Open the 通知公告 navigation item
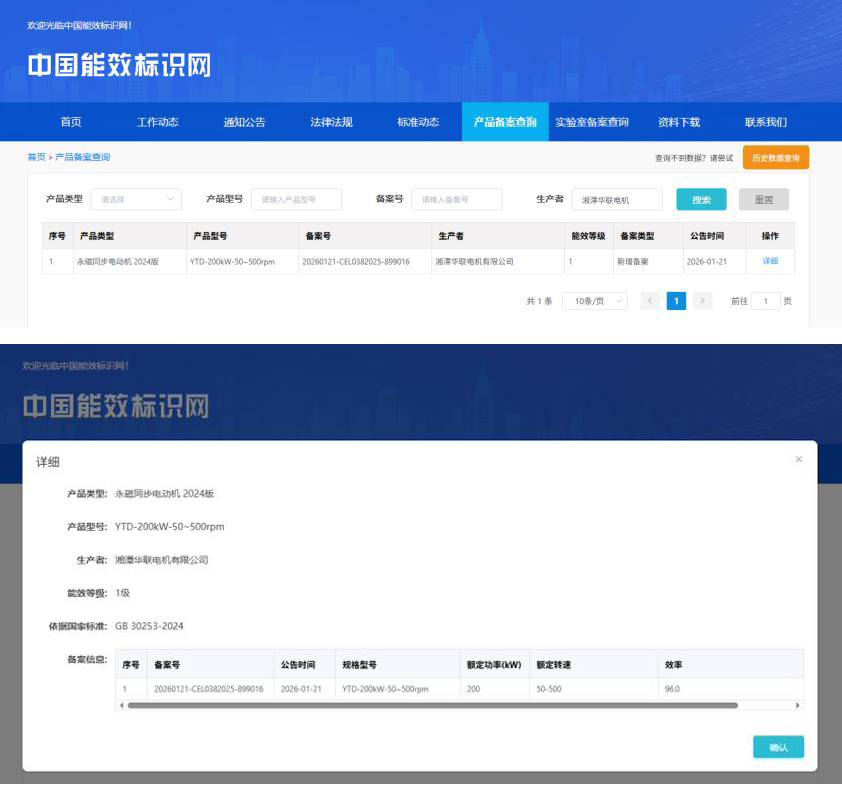Screen dimensions: 842x785 click(244, 122)
